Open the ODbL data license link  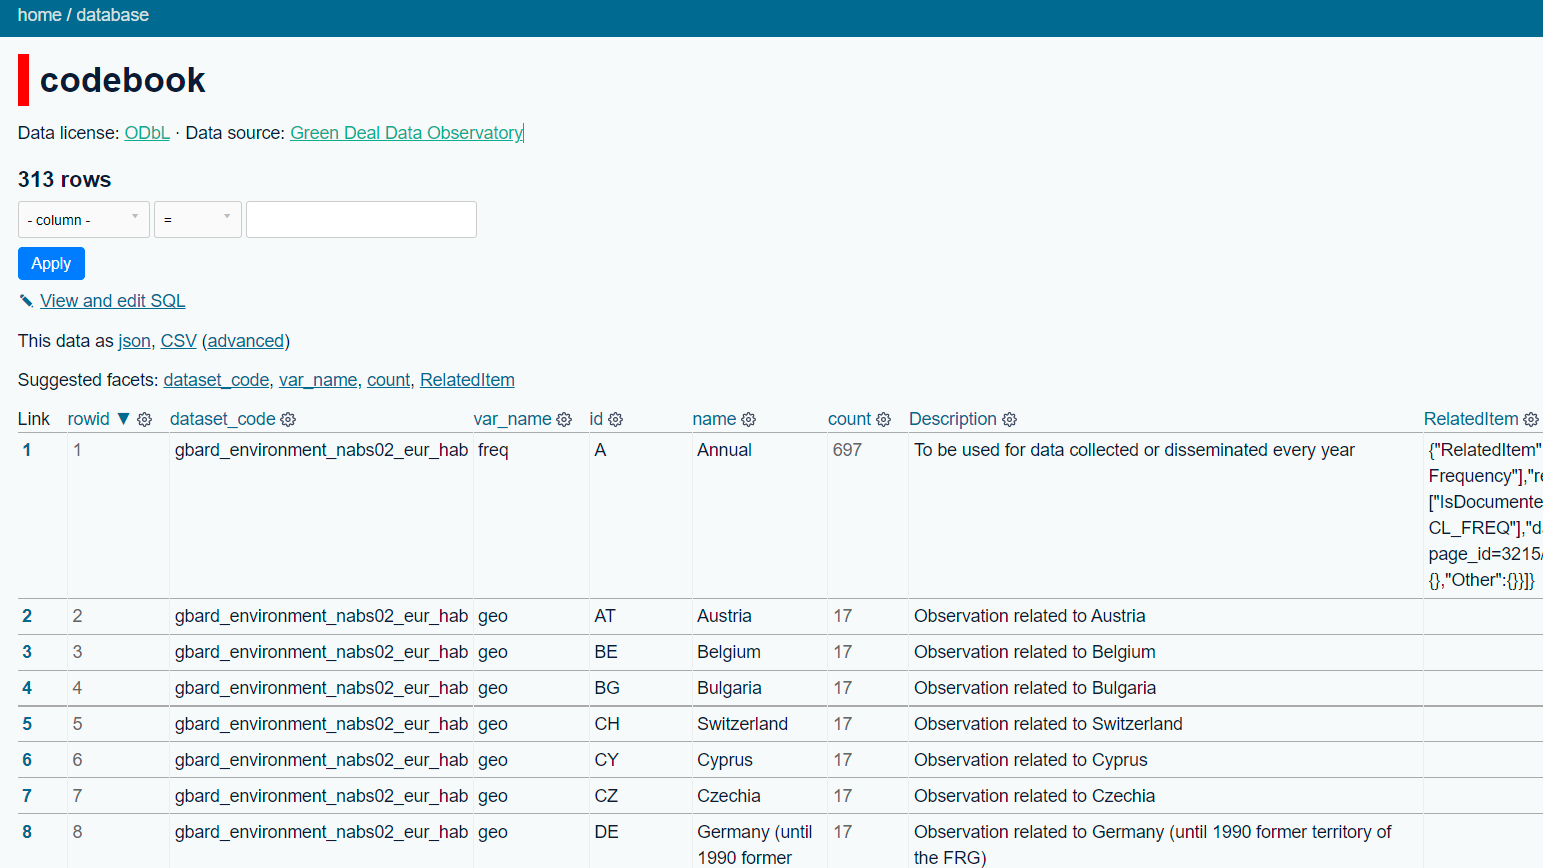[x=147, y=132]
